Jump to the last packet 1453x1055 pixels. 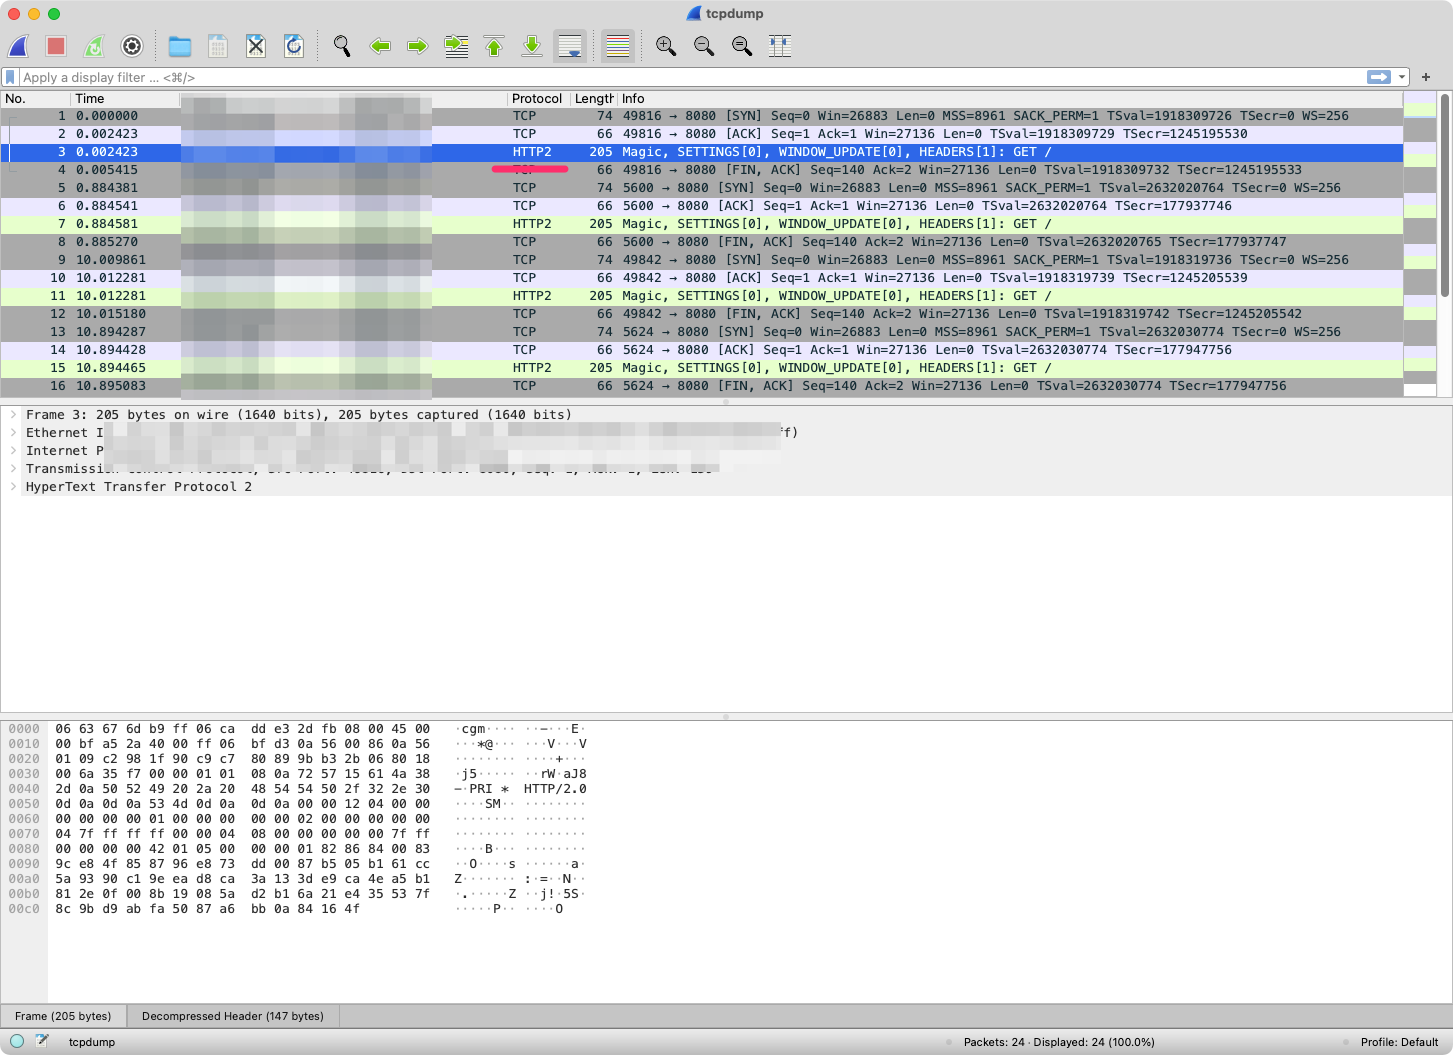point(532,46)
